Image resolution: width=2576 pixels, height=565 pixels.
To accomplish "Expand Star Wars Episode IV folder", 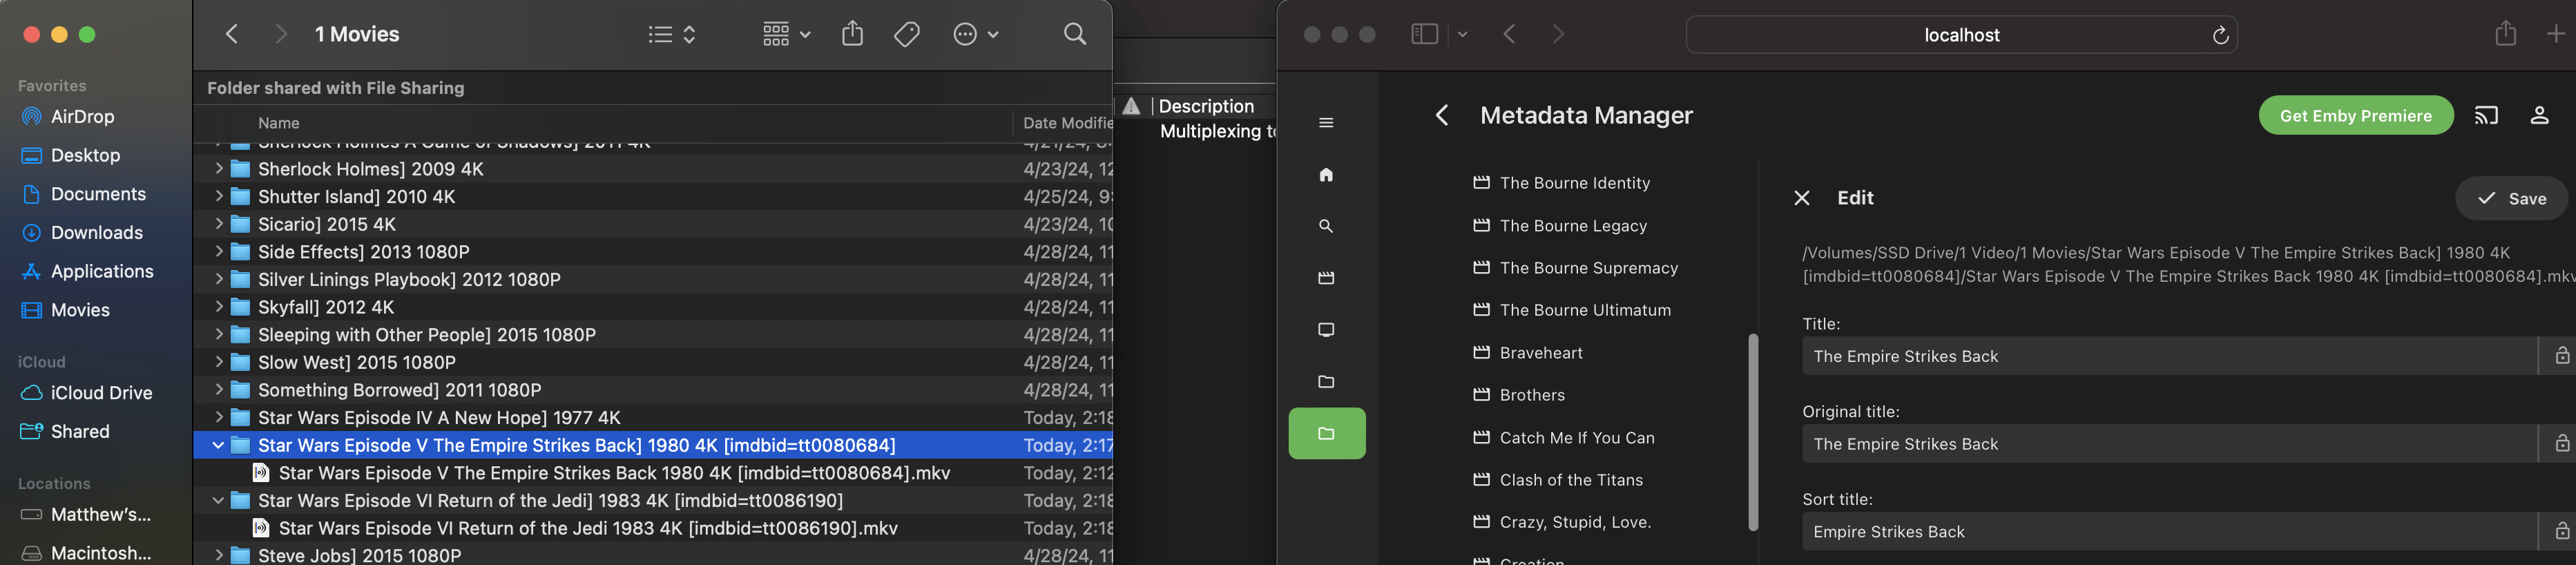I will [218, 418].
